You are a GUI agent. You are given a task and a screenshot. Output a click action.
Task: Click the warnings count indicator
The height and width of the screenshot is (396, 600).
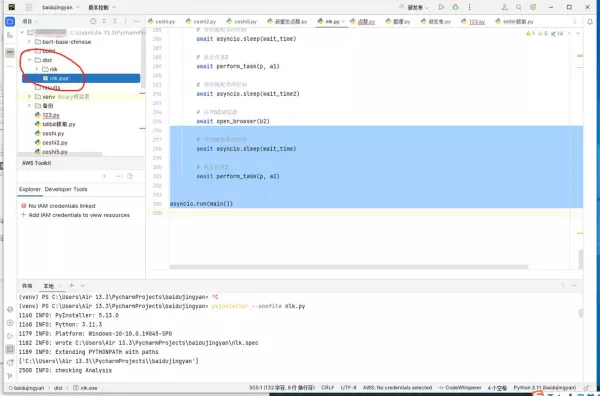530,34
